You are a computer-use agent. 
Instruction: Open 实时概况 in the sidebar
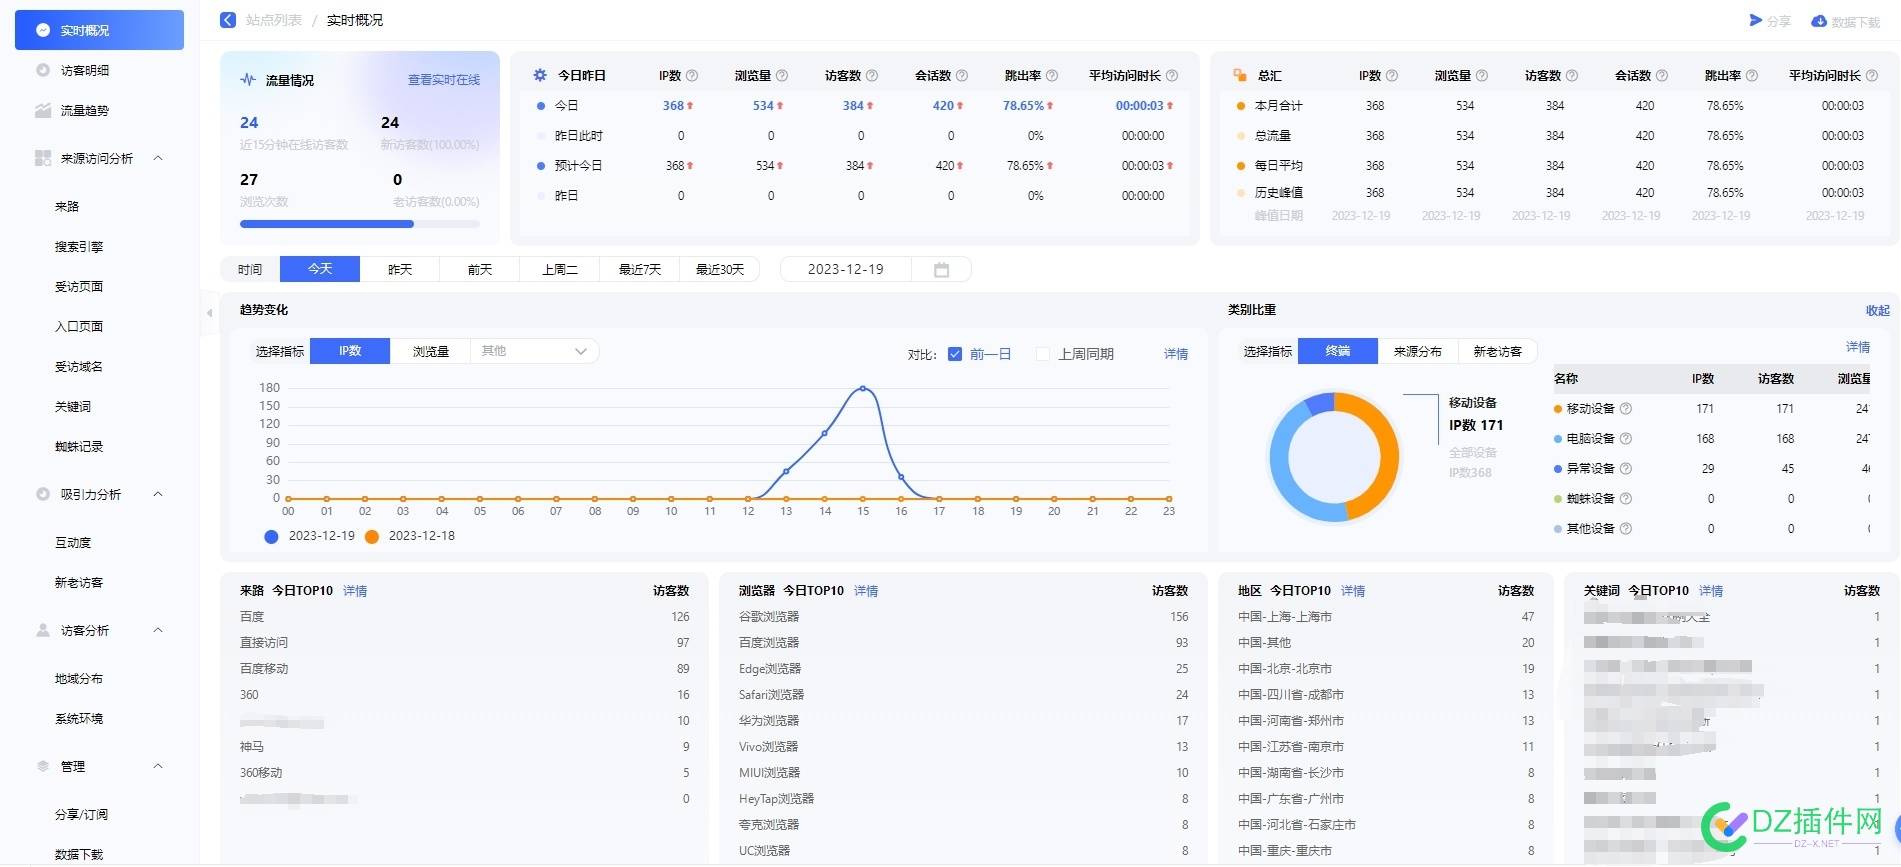tap(99, 30)
